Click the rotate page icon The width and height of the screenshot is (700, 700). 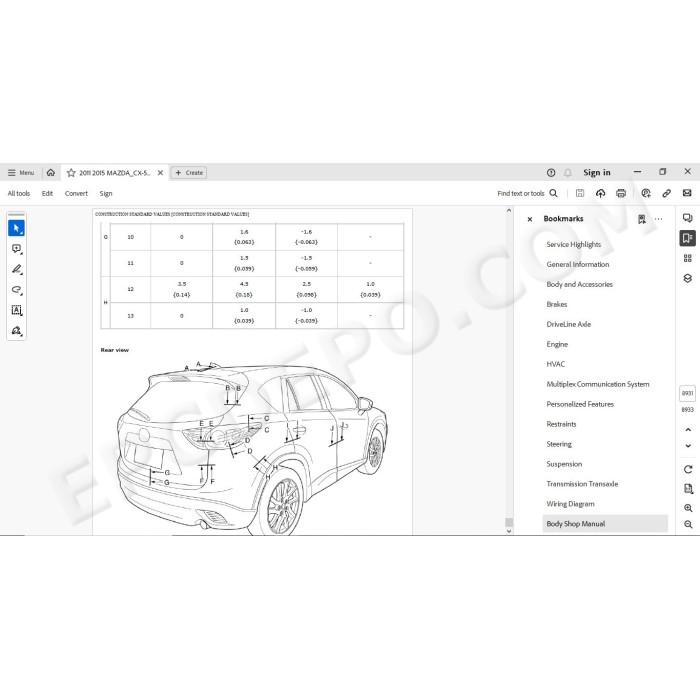pos(688,469)
